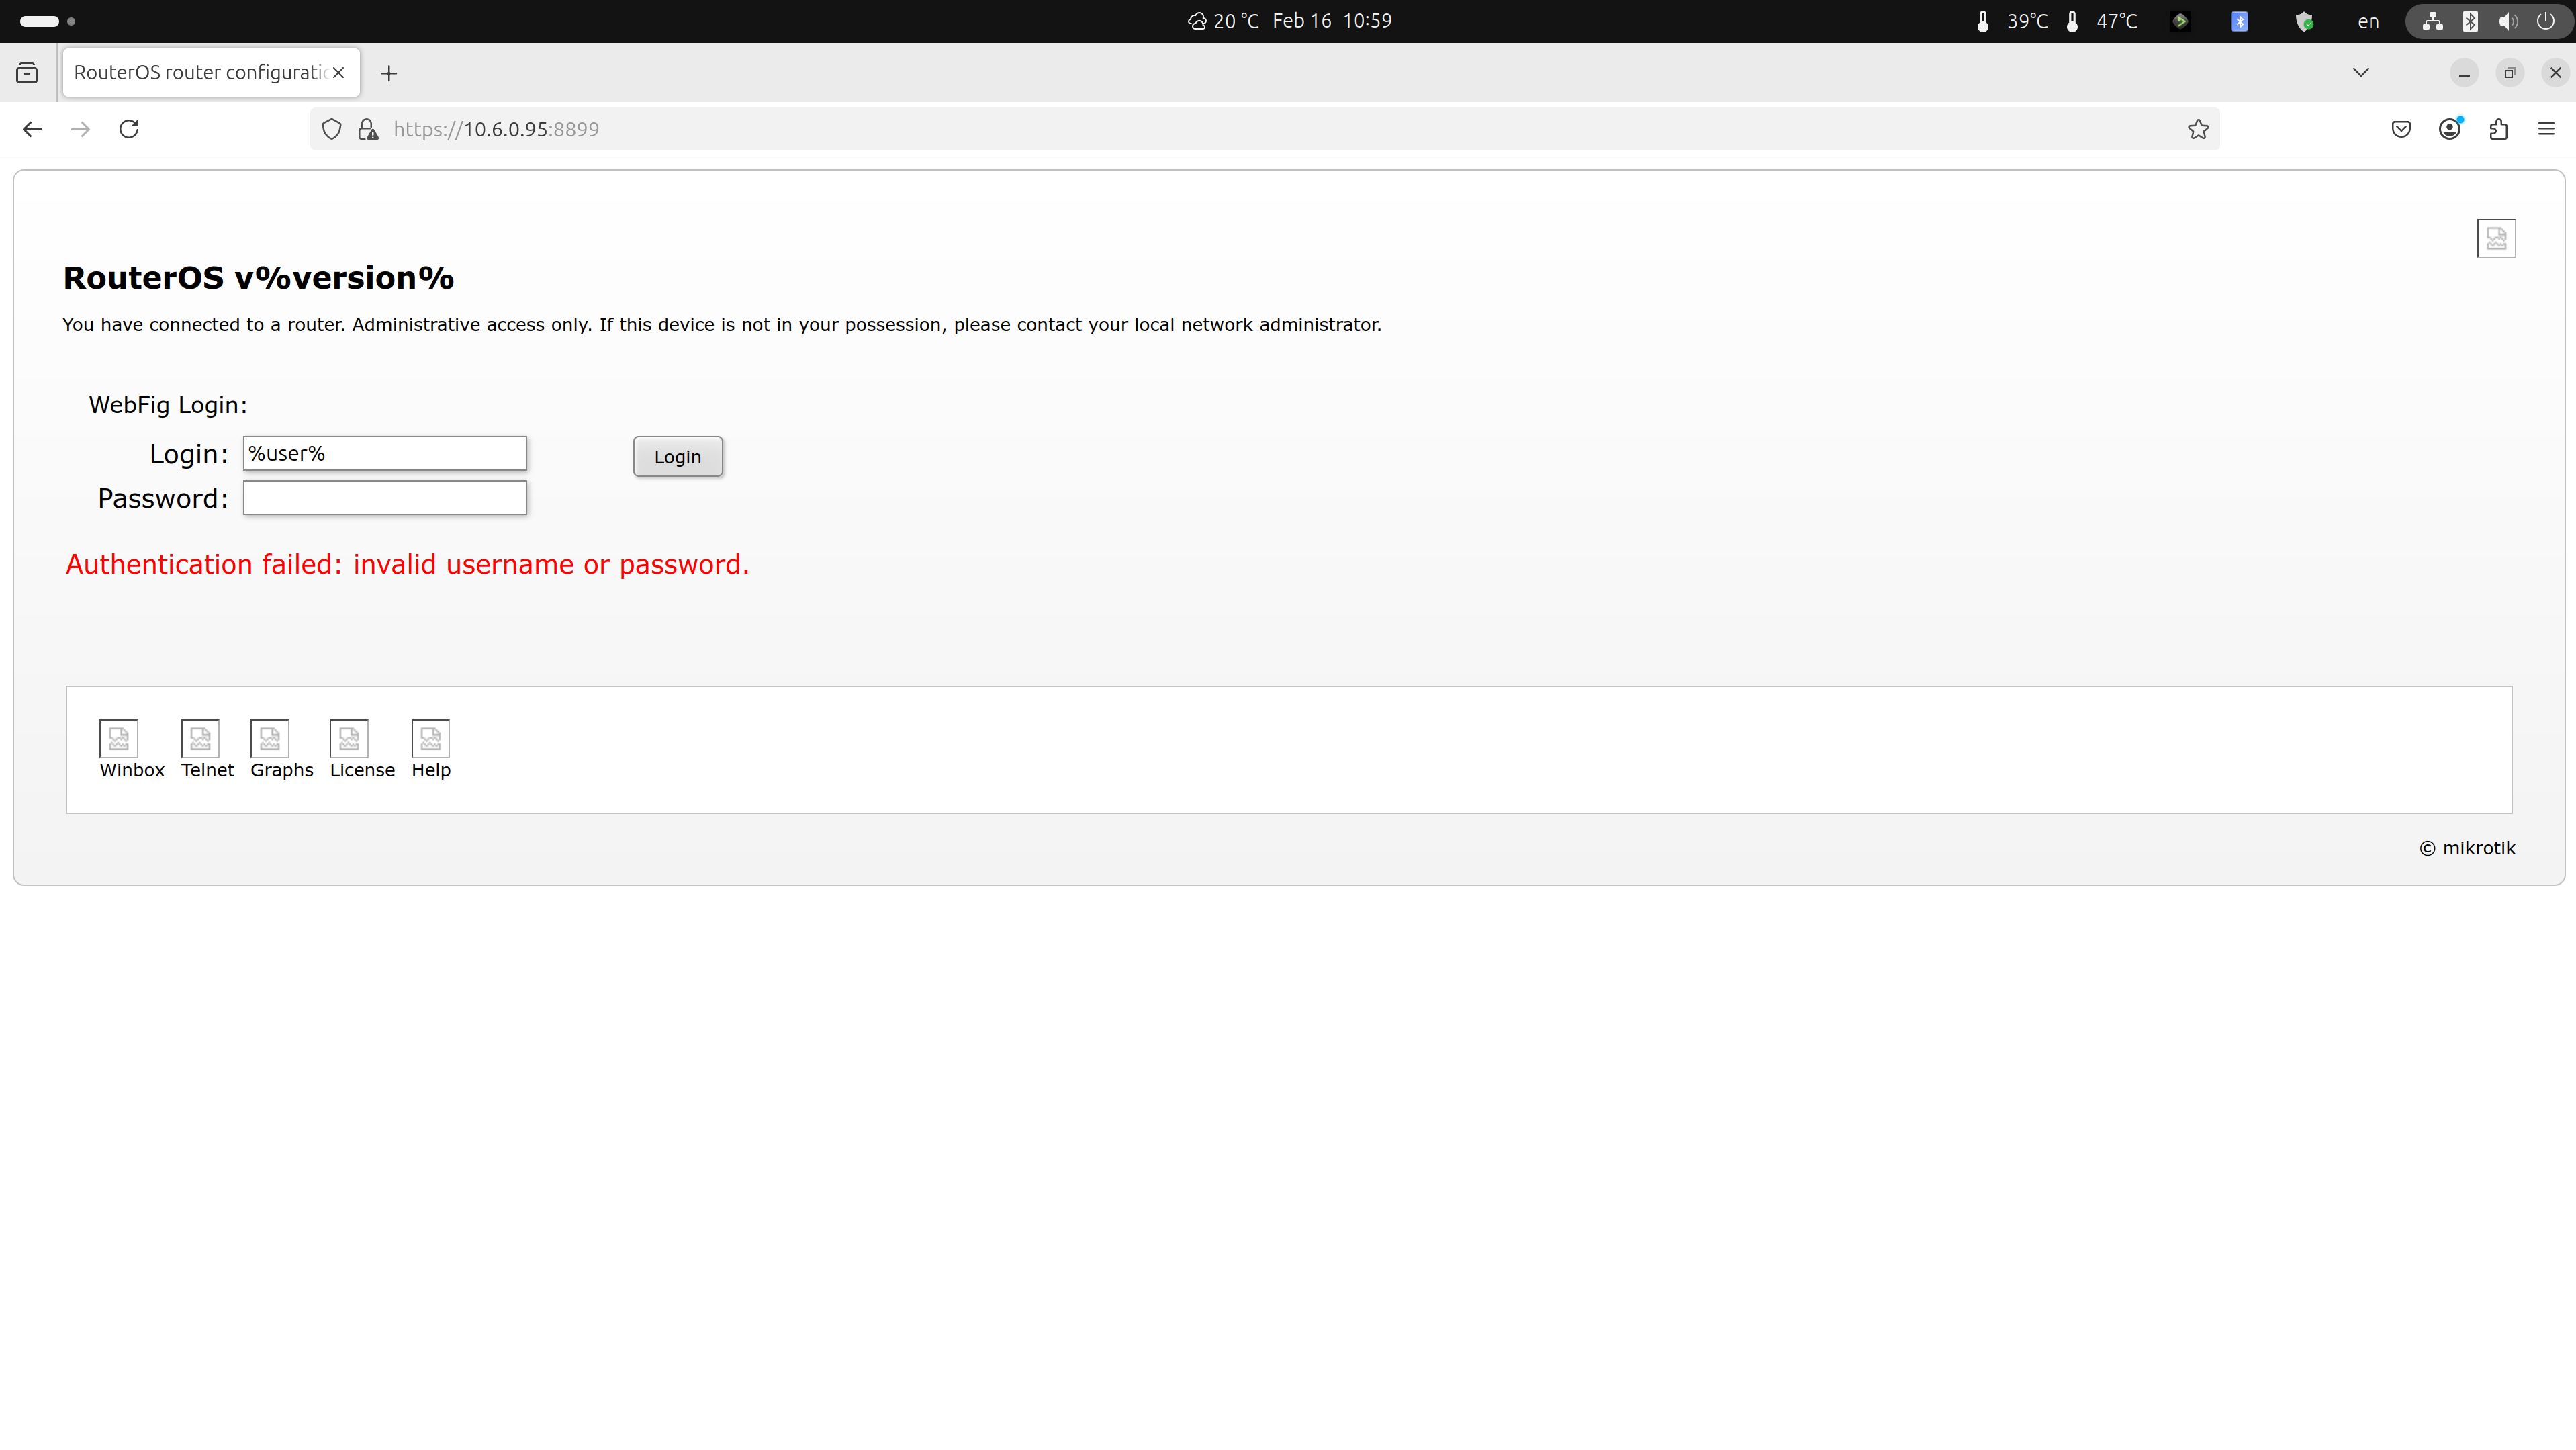Open the date and time Feb 16 10:59
Viewport: 2576px width, 1450px height.
pos(1332,21)
